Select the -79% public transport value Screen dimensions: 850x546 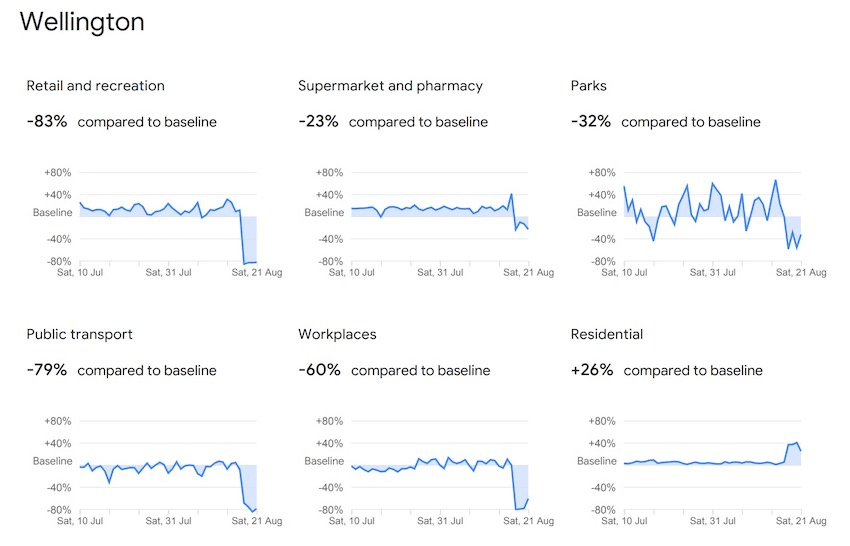coord(47,370)
